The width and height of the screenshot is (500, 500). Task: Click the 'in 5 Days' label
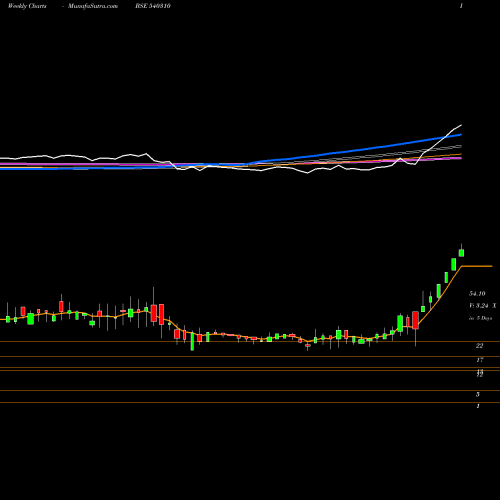click(480, 318)
